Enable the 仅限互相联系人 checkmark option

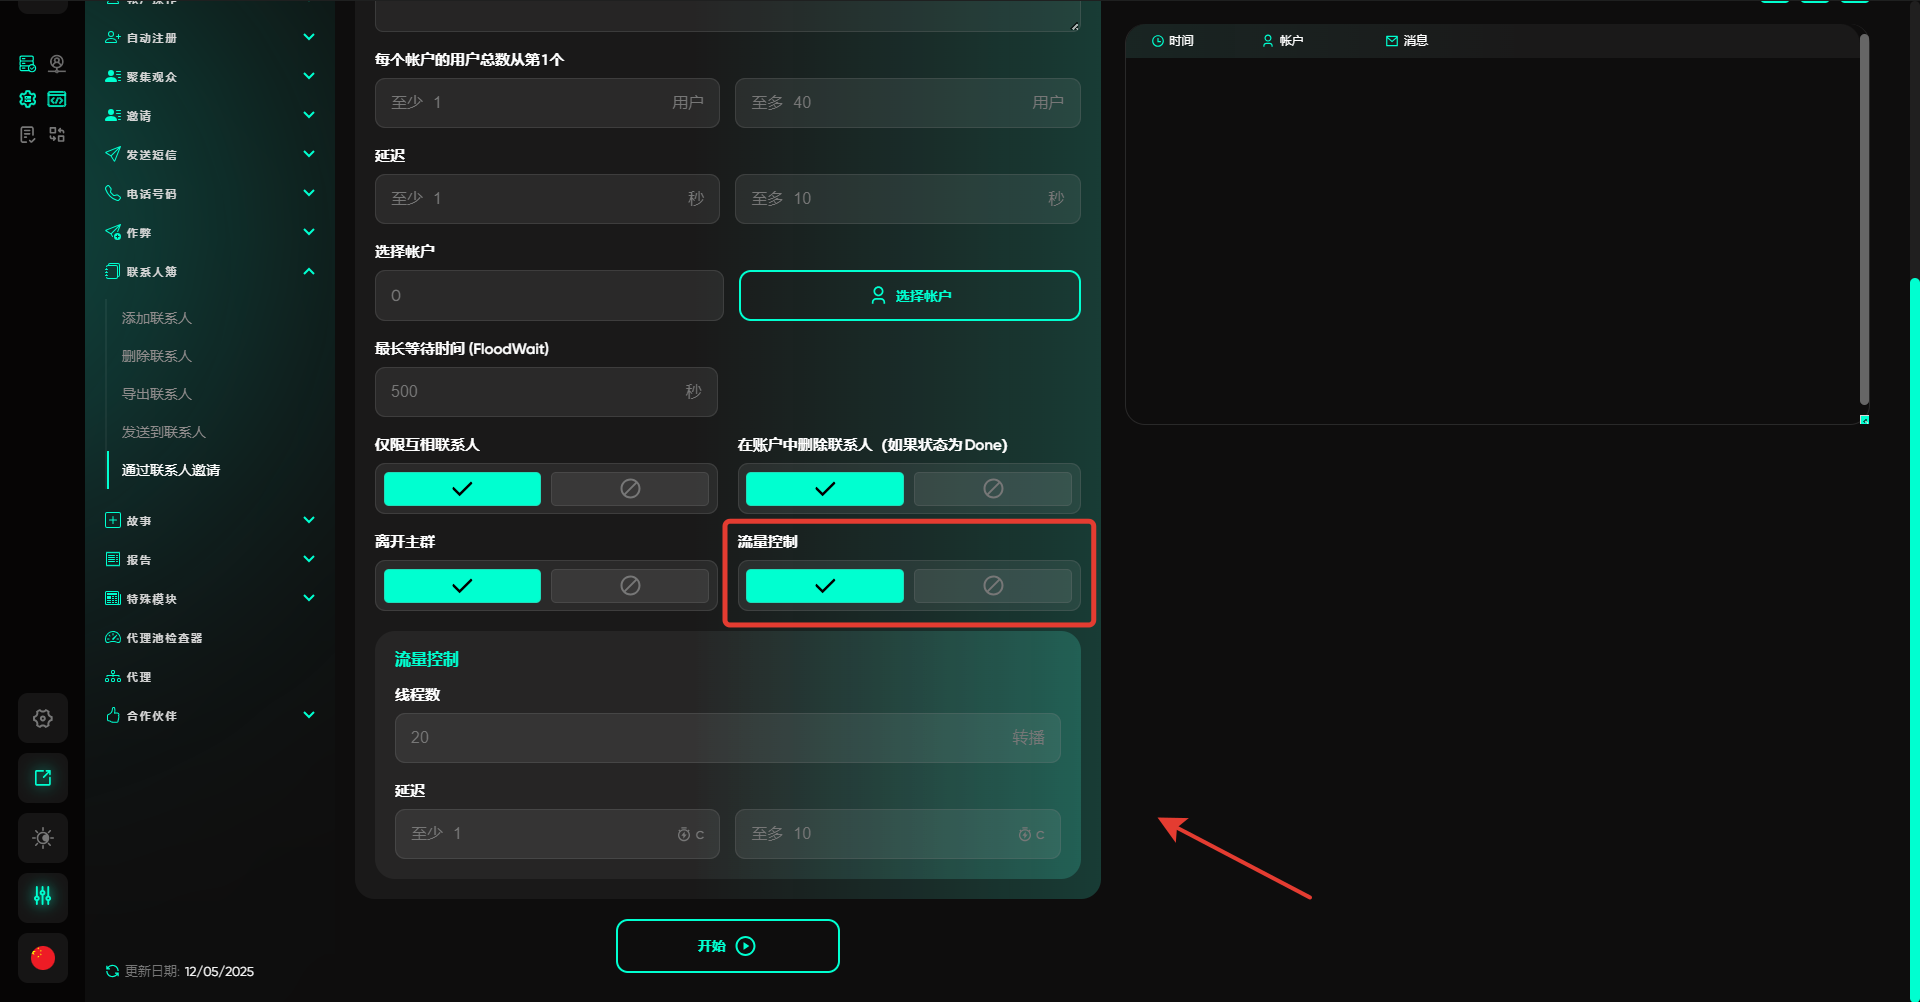point(462,489)
